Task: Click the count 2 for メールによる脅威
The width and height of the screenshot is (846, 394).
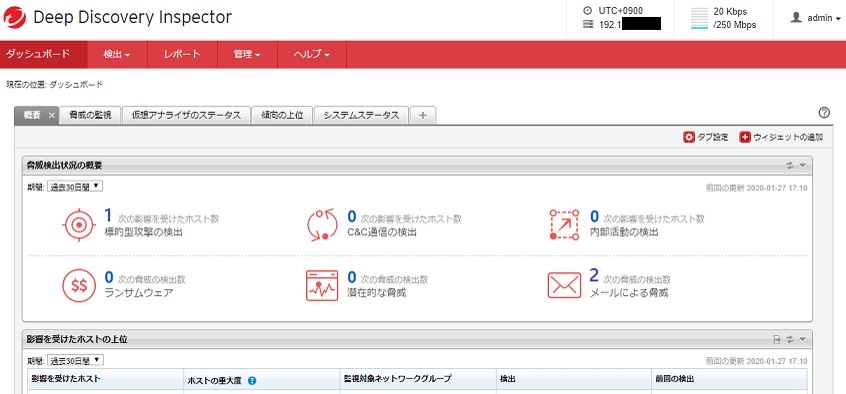Action: tap(594, 276)
